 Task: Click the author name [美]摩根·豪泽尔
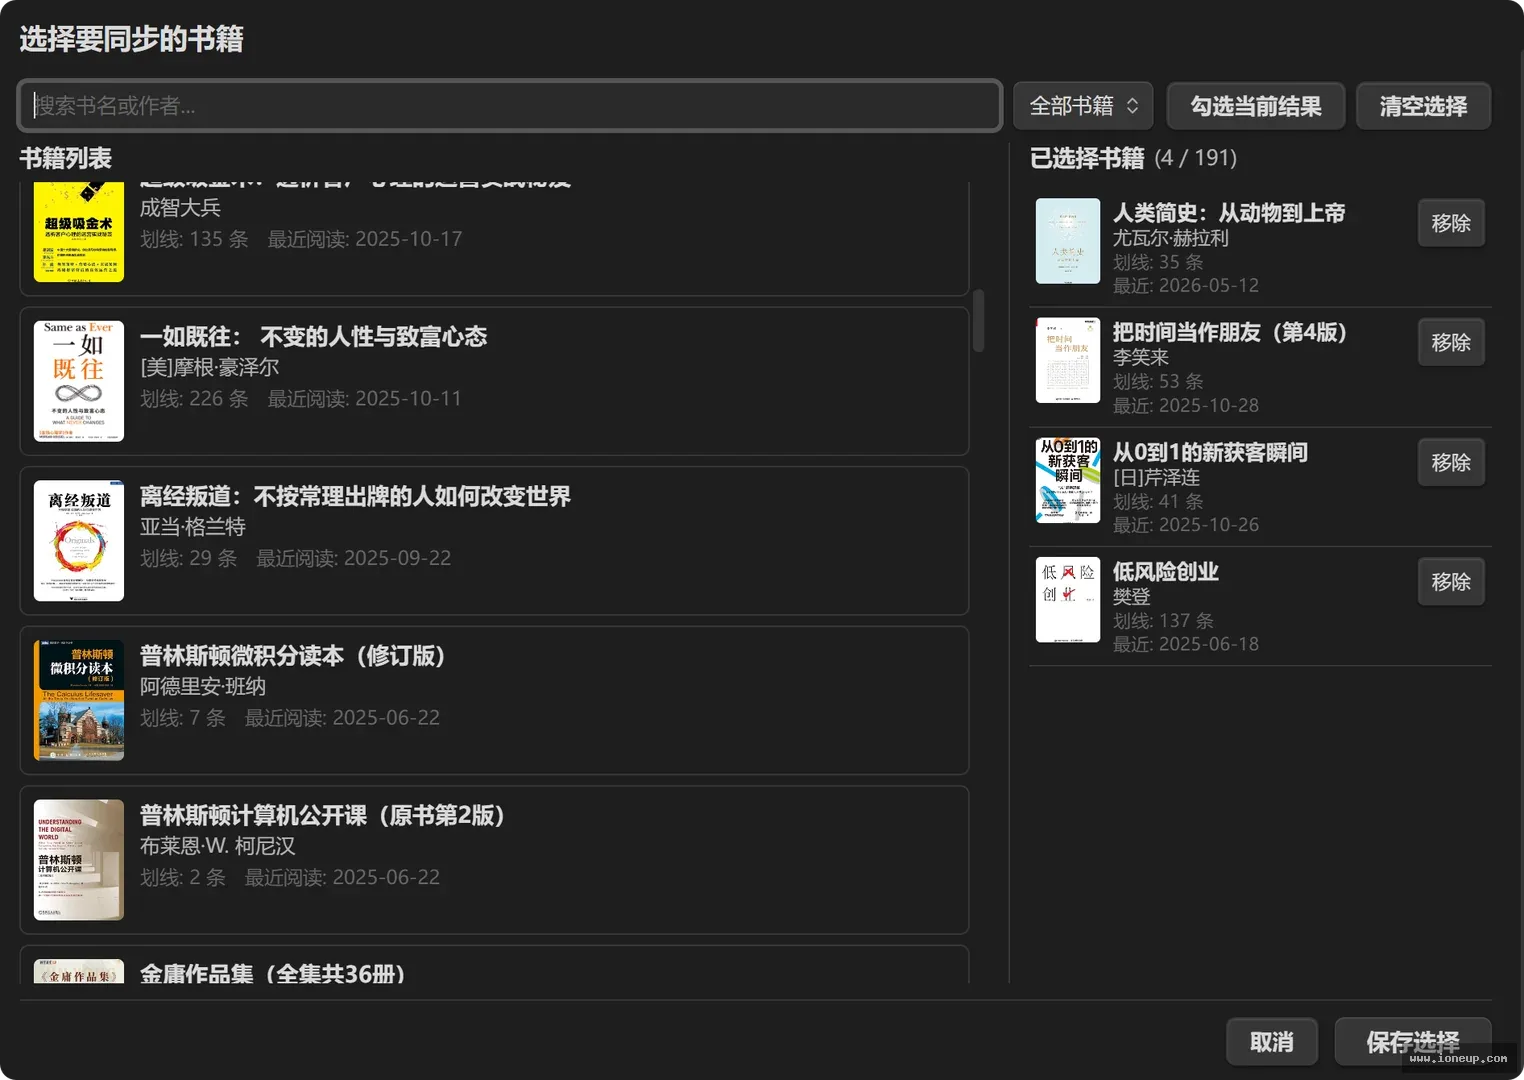(209, 367)
